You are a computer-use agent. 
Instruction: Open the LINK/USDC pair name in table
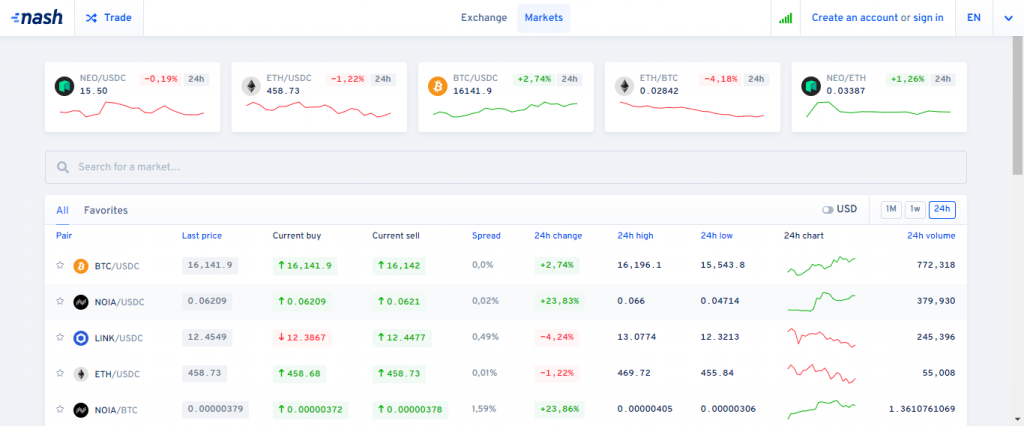pos(119,338)
